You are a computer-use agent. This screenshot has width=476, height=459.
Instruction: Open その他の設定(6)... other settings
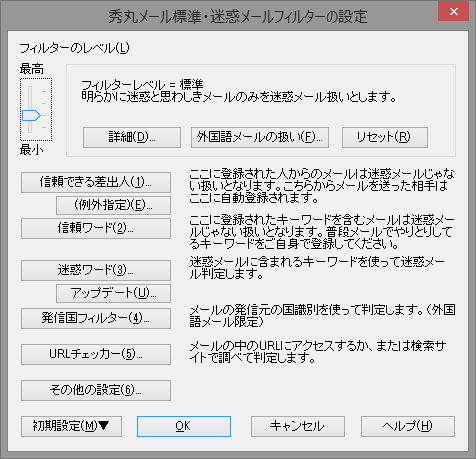96,390
